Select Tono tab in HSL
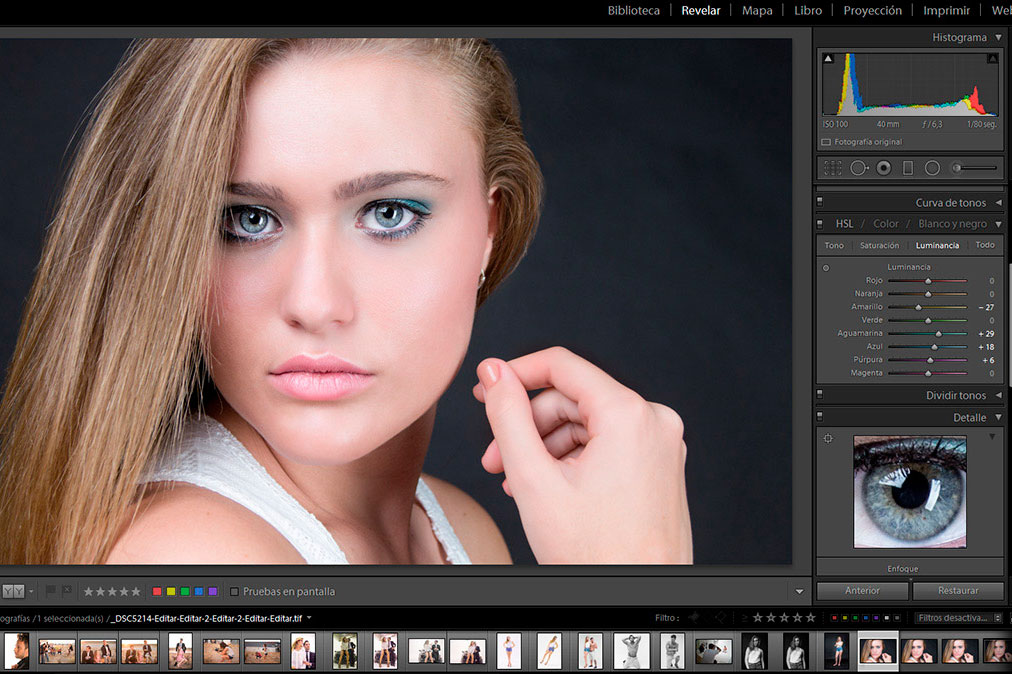The width and height of the screenshot is (1012, 674). coord(834,245)
